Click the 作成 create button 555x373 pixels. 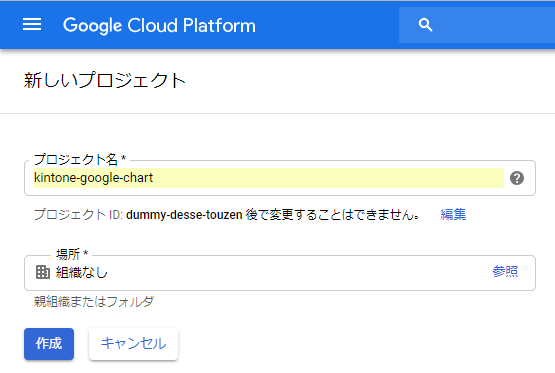click(x=49, y=344)
